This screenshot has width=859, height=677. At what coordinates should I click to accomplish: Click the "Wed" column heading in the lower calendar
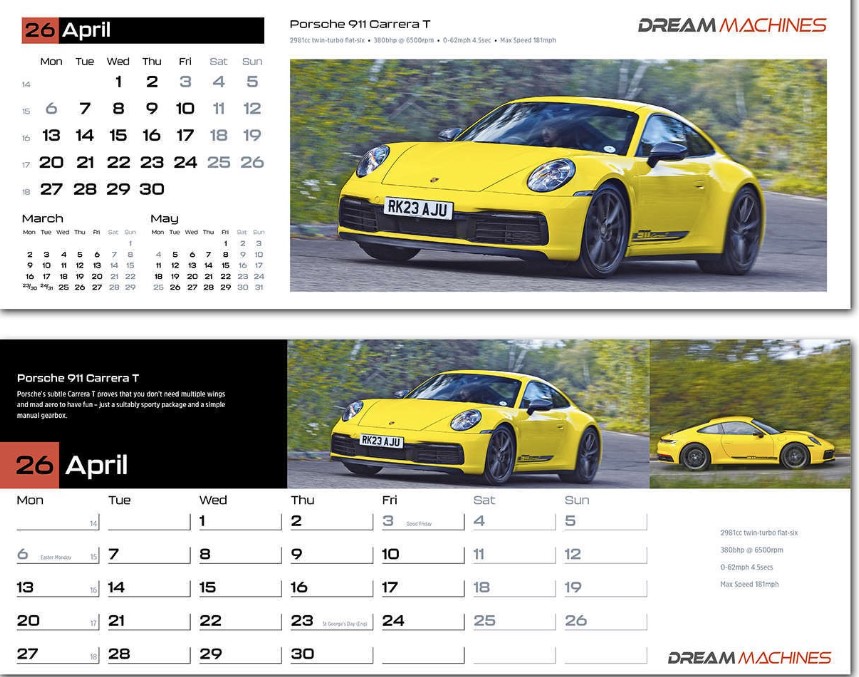click(x=213, y=500)
